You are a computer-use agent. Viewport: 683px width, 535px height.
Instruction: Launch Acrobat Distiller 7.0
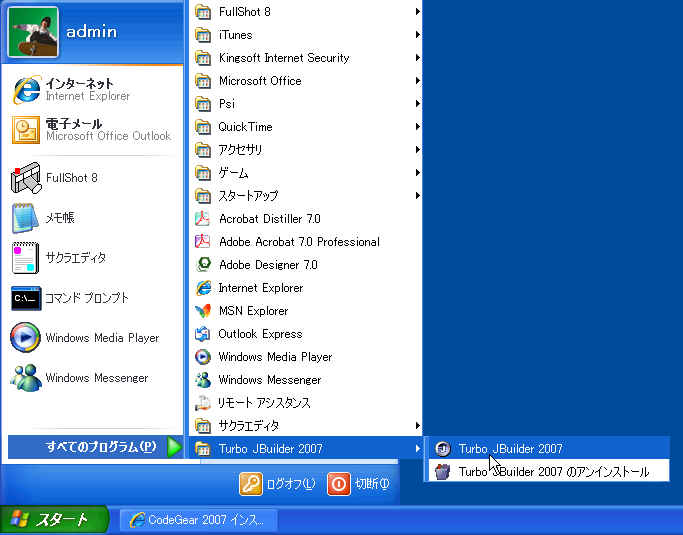[203, 219]
